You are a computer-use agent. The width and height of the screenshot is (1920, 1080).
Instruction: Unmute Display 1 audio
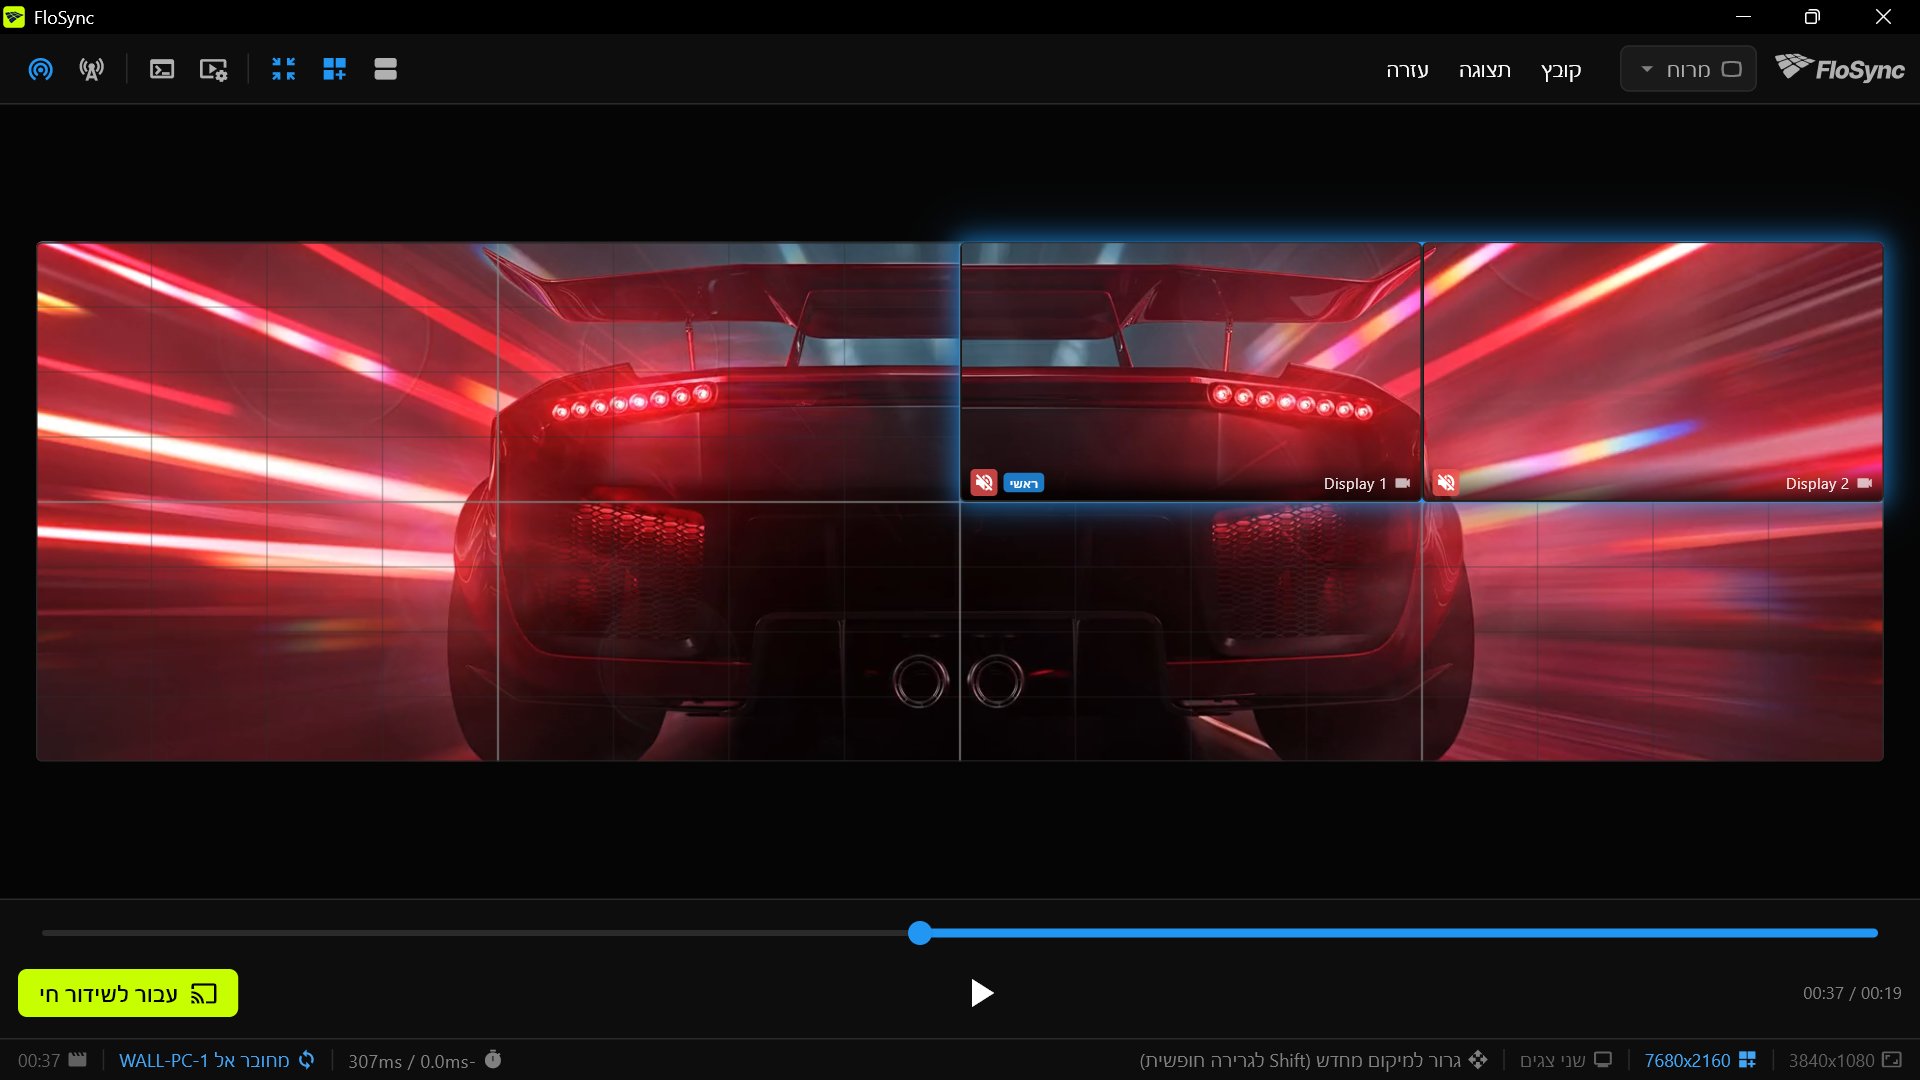984,483
